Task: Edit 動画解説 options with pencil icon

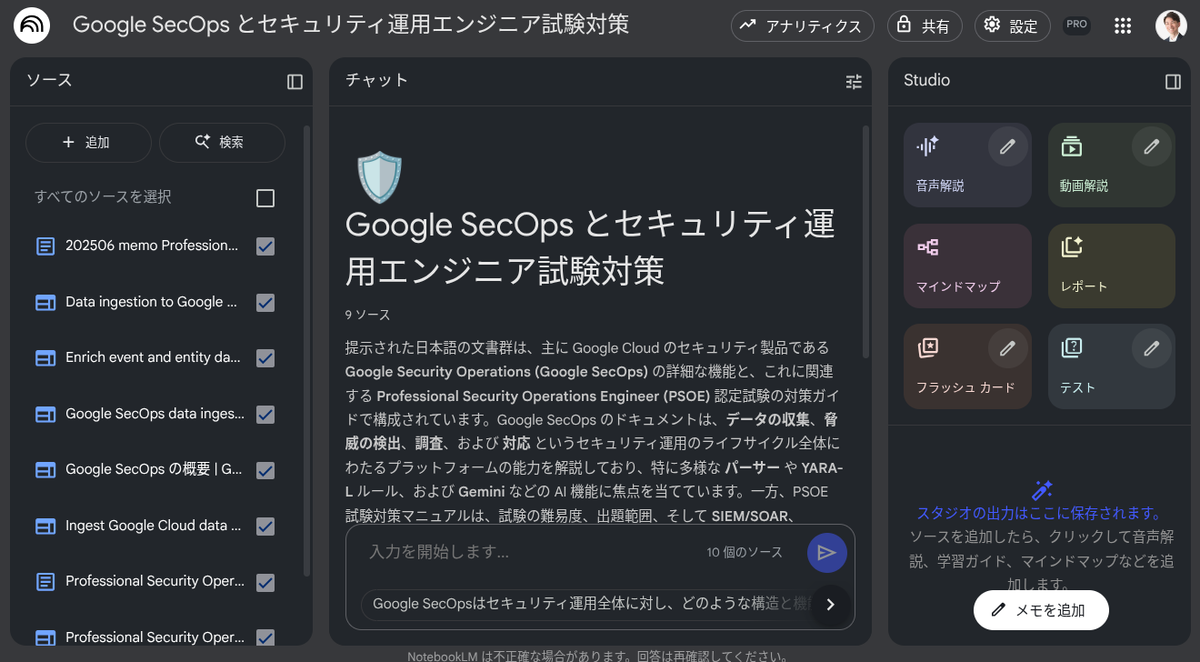Action: pyautogui.click(x=1151, y=147)
